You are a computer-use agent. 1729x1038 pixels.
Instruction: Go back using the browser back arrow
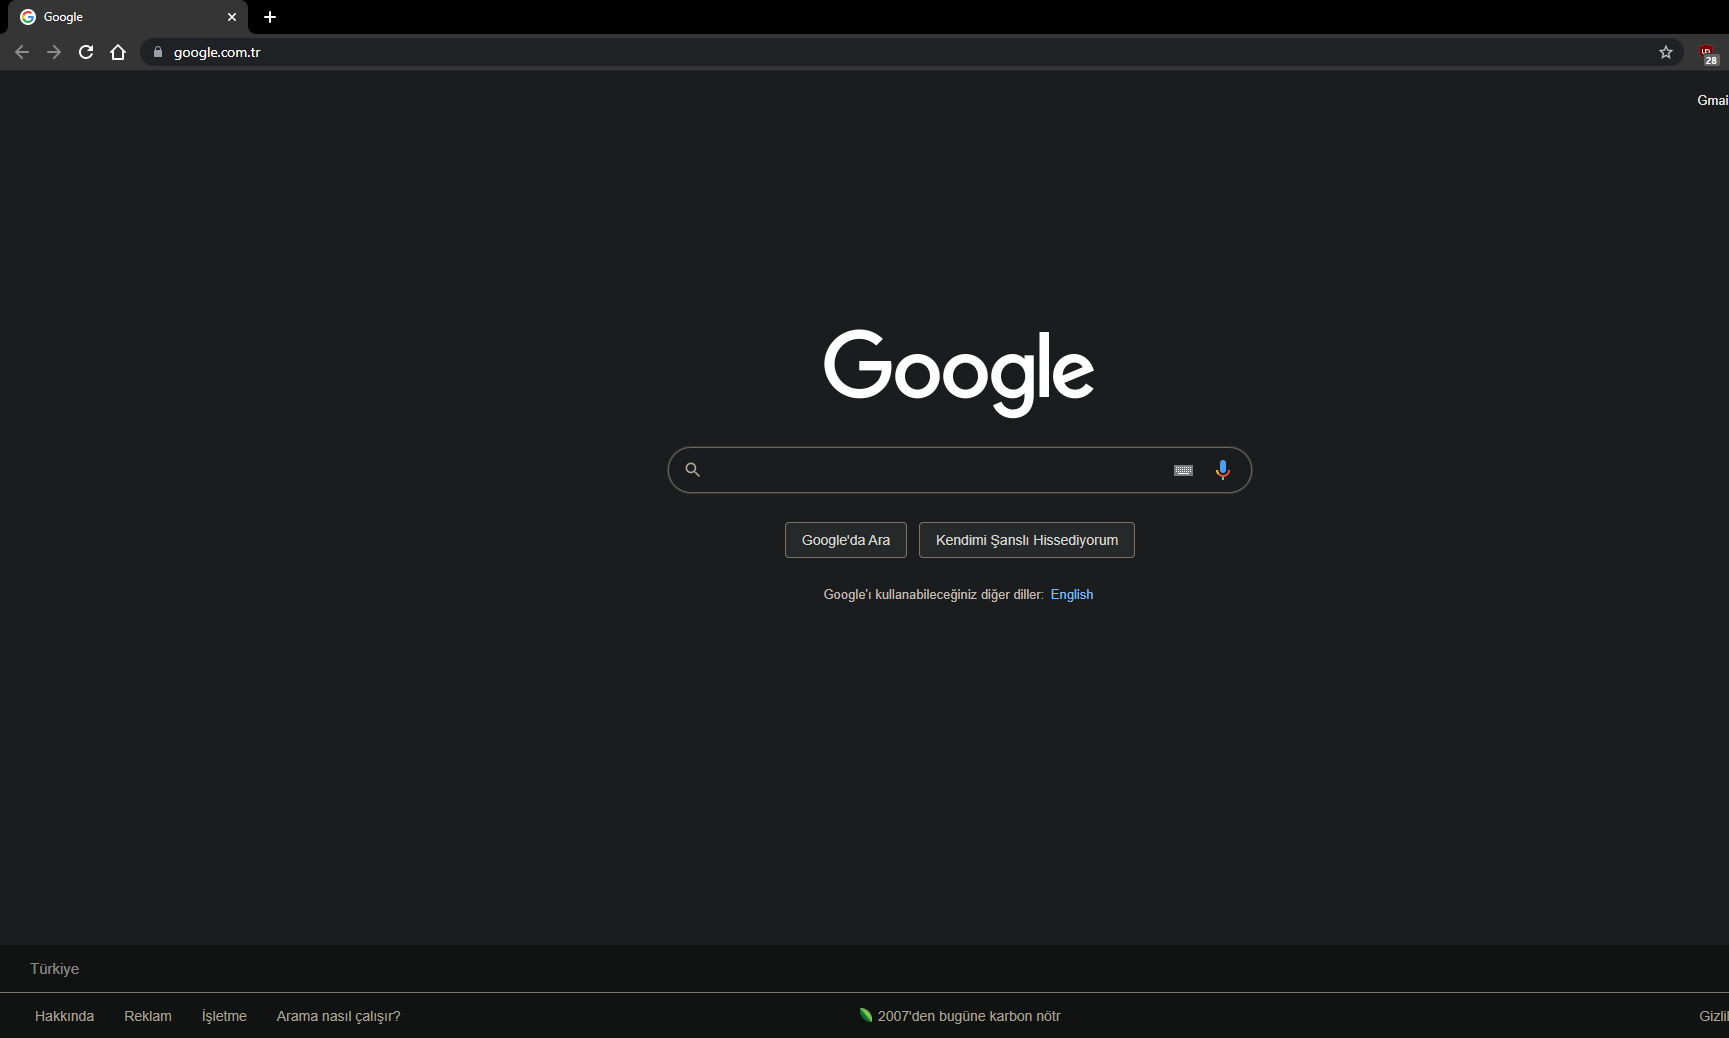[22, 52]
